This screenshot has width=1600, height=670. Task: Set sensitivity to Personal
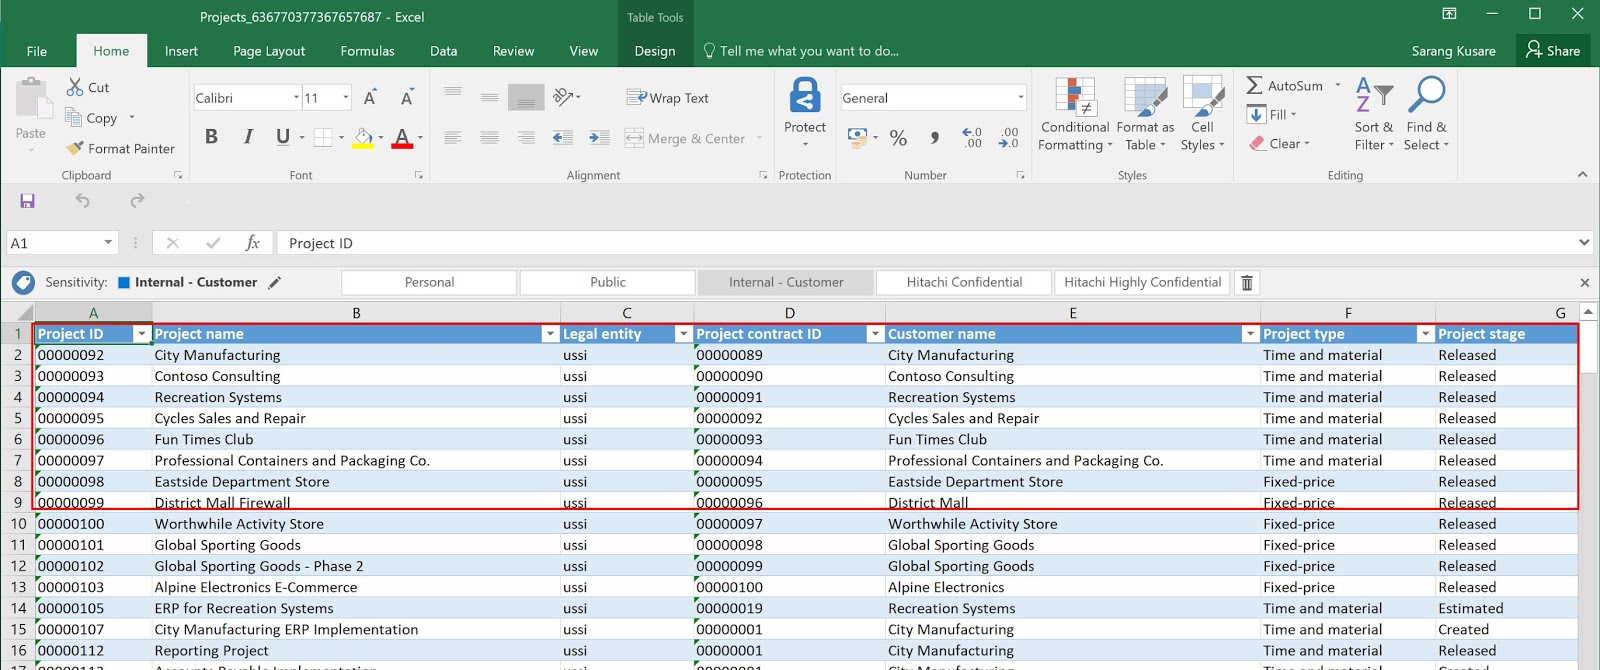(x=429, y=282)
